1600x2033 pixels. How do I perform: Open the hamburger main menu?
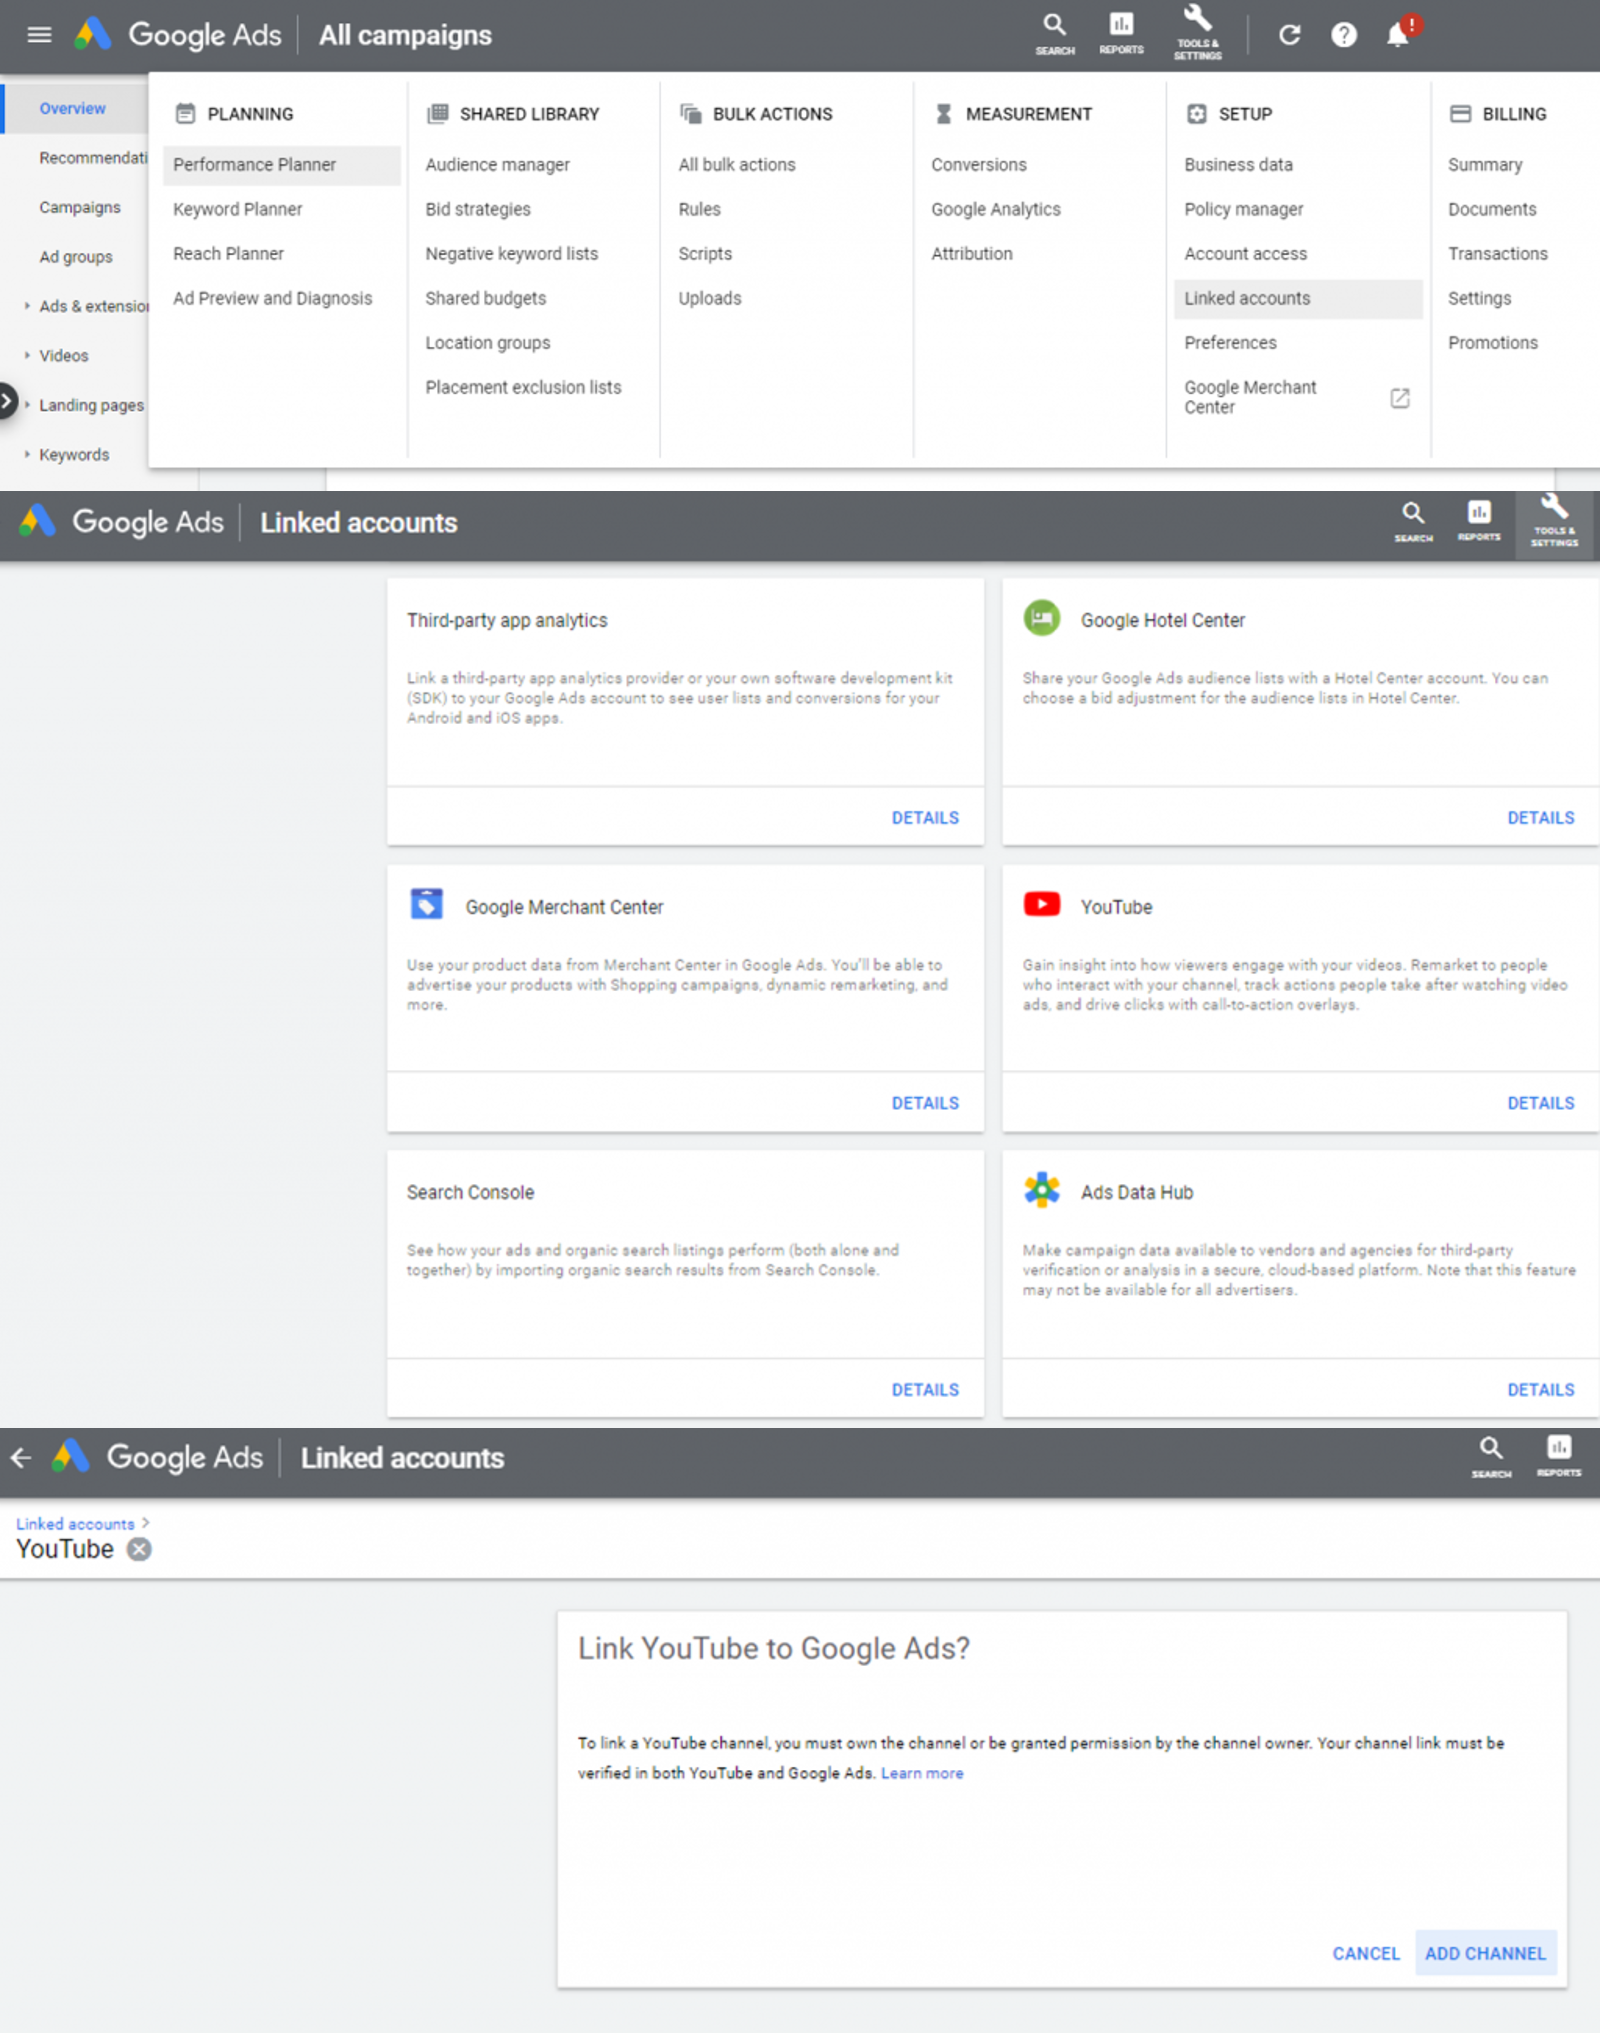click(39, 35)
